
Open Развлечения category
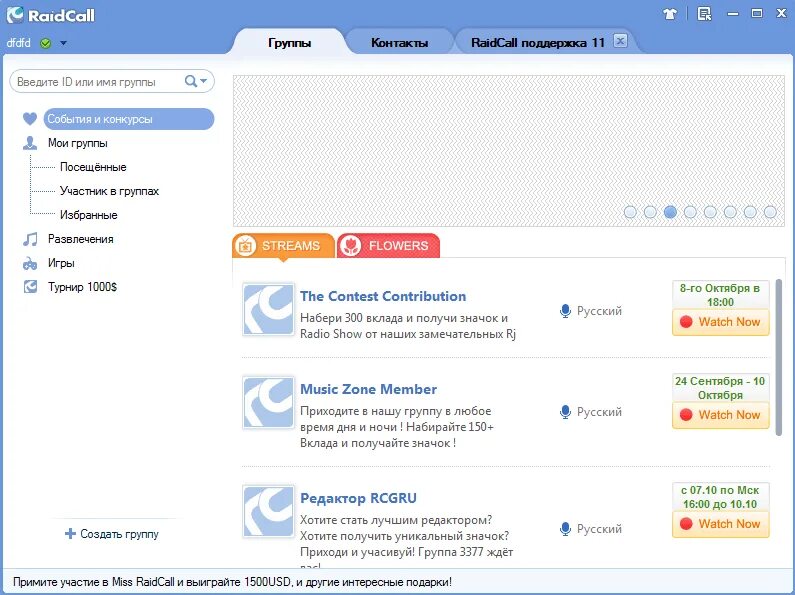coord(81,239)
